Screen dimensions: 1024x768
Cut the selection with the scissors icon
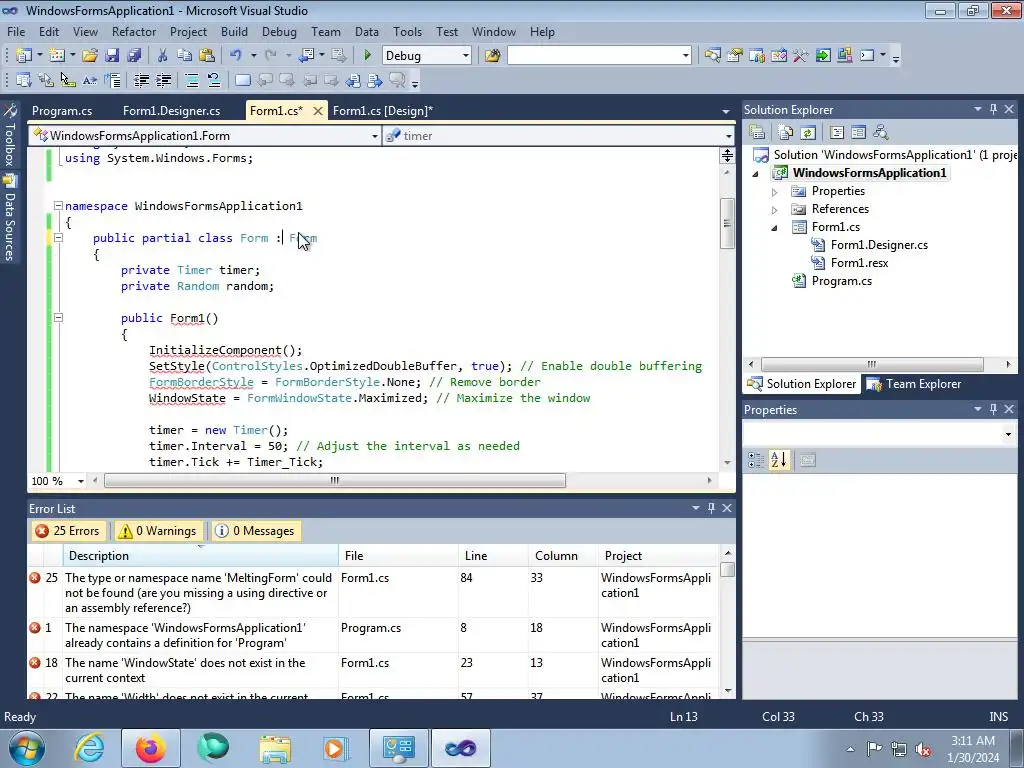point(163,56)
